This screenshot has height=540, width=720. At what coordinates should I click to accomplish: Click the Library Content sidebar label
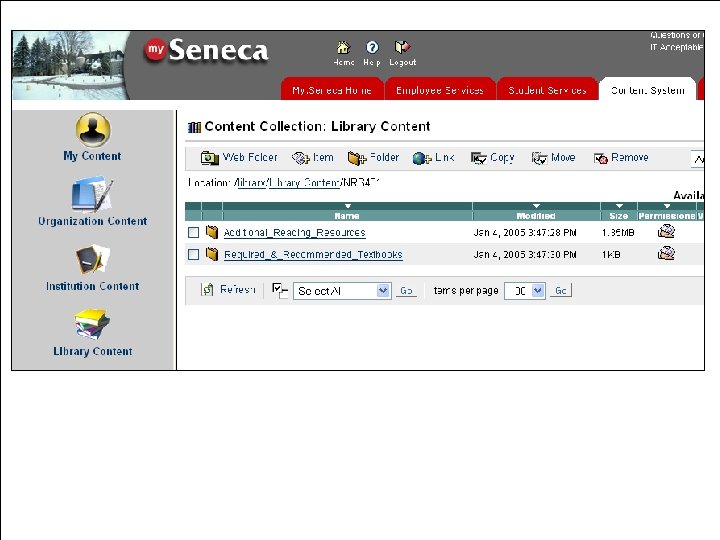tap(92, 351)
